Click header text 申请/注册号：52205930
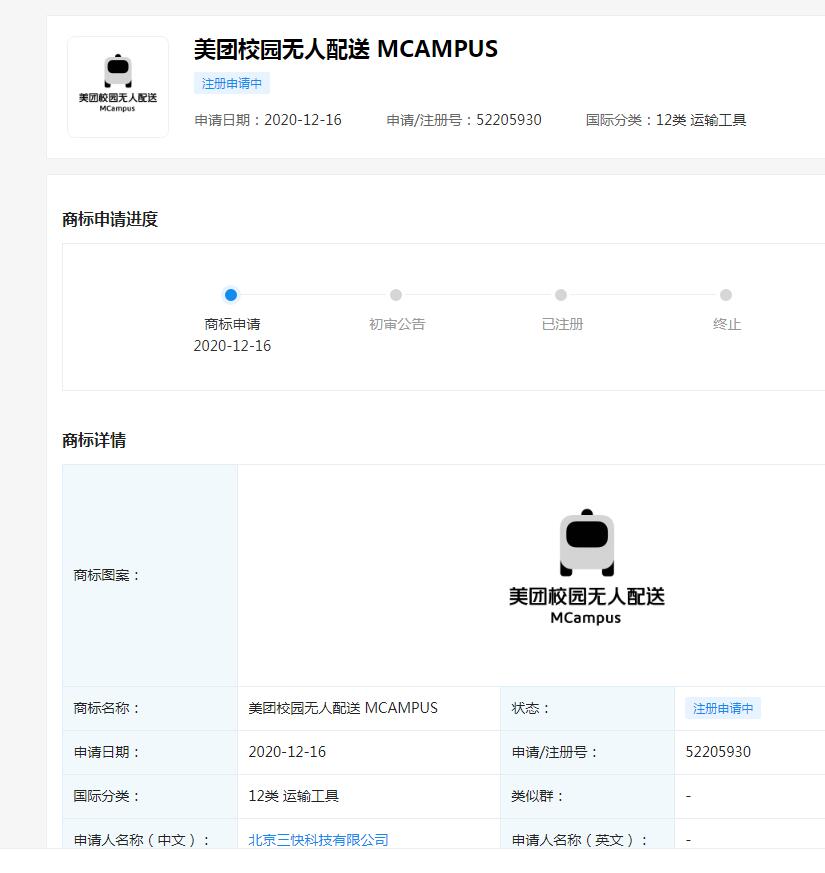This screenshot has width=825, height=873. pyautogui.click(x=464, y=120)
